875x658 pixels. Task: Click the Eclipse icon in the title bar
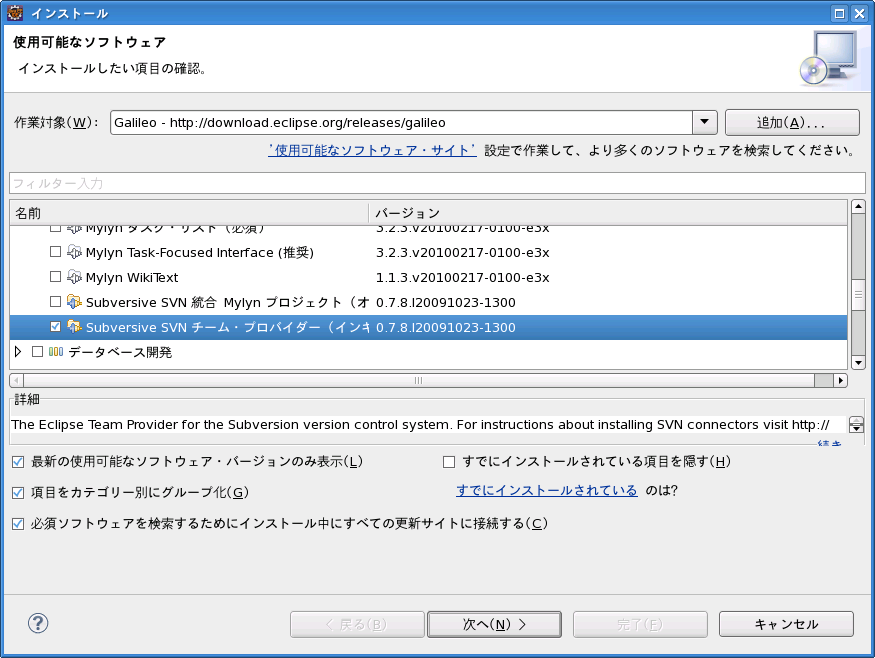[x=15, y=13]
